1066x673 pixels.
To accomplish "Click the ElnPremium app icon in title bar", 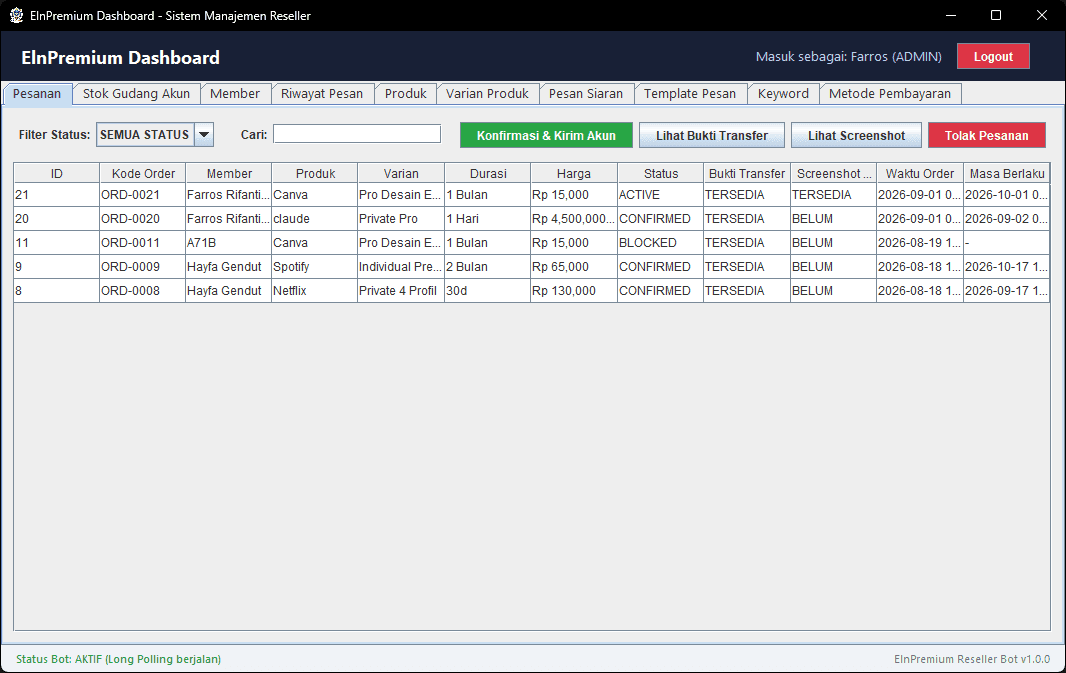I will click(x=16, y=15).
